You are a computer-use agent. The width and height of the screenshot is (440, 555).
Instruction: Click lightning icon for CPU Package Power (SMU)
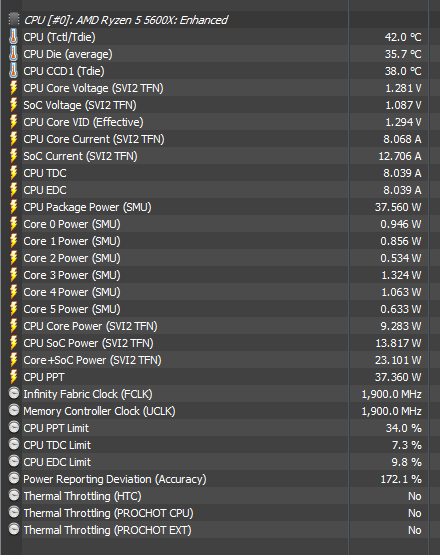tap(13, 207)
